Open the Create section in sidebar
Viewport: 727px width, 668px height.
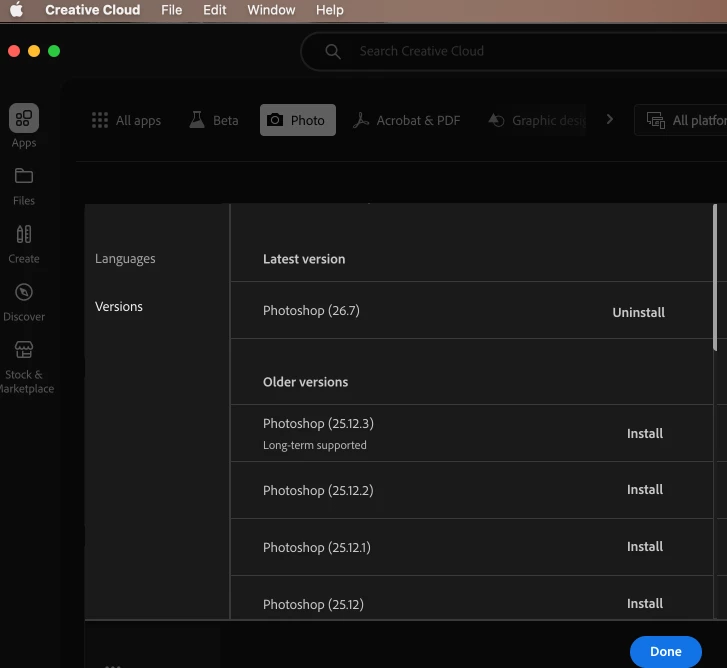coord(24,245)
